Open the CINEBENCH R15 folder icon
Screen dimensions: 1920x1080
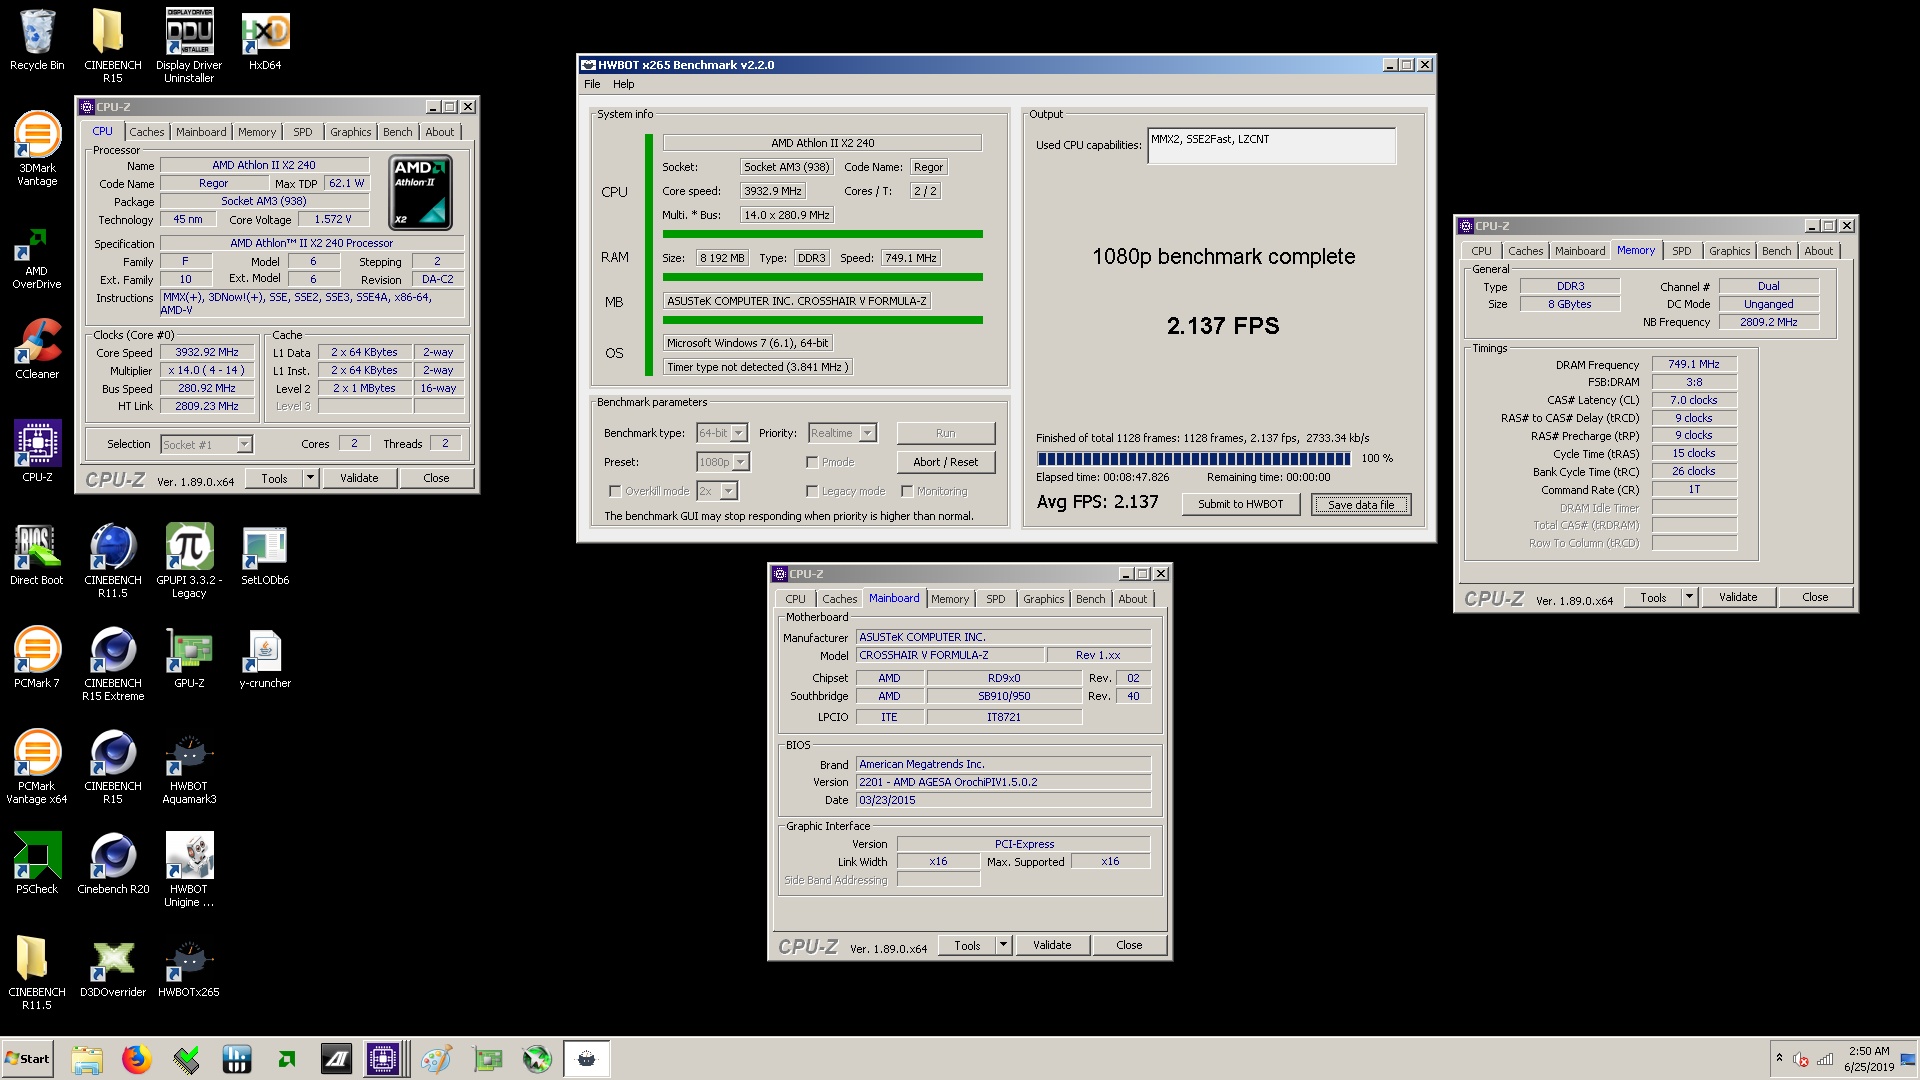coord(112,45)
